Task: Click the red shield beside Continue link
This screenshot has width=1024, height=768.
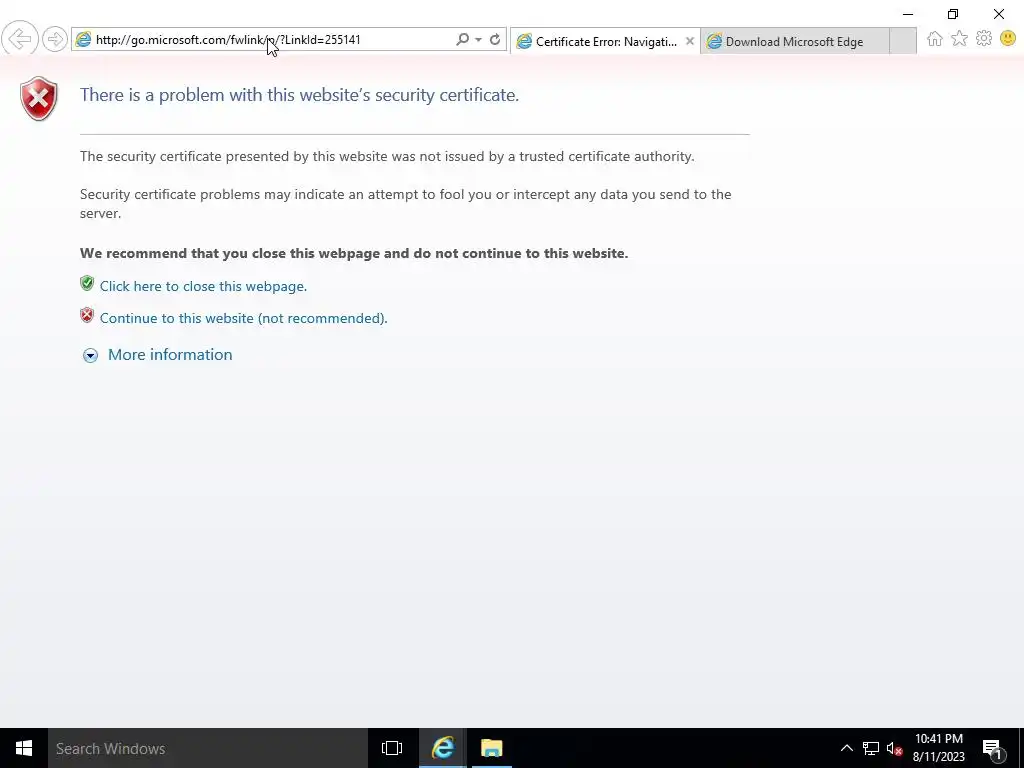Action: point(87,315)
